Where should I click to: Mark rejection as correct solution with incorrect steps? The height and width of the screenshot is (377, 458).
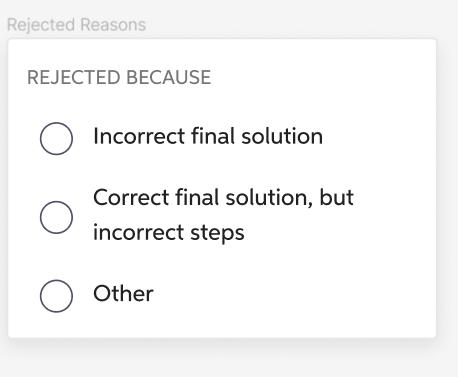(56, 217)
